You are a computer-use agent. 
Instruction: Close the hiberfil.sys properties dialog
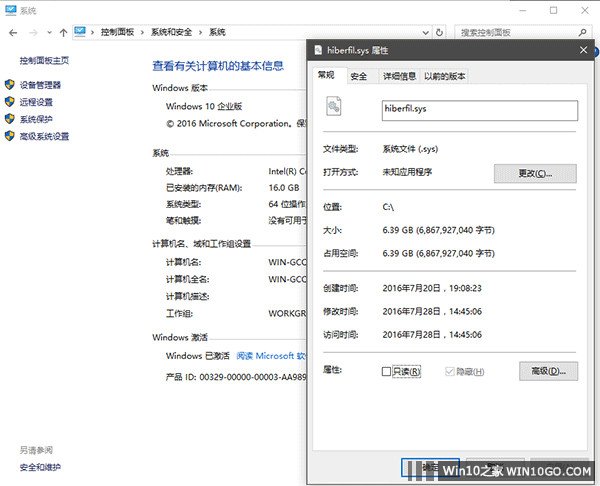pos(583,50)
